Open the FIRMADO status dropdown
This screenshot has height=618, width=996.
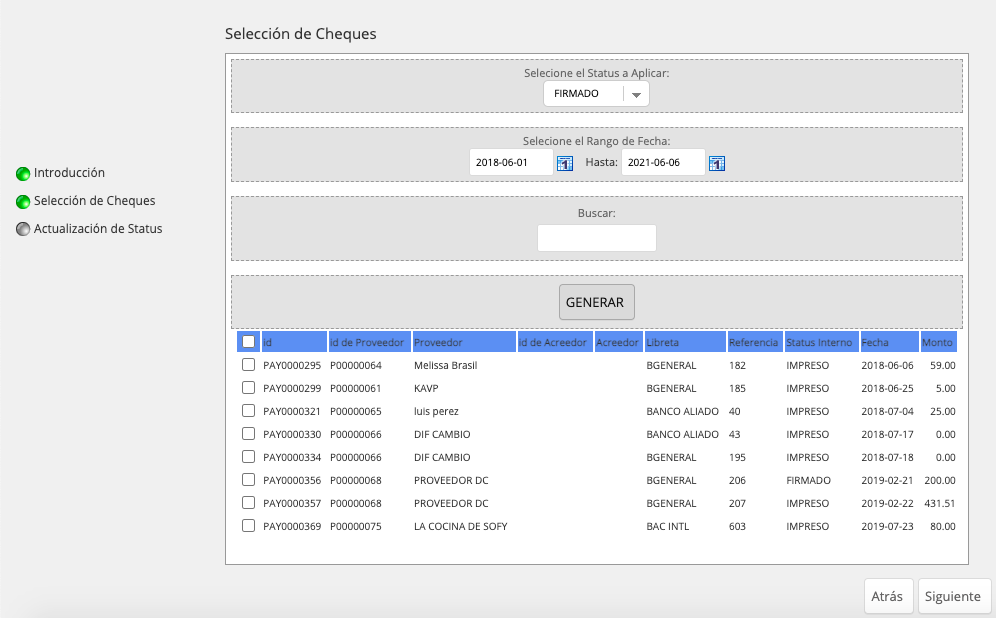(596, 94)
